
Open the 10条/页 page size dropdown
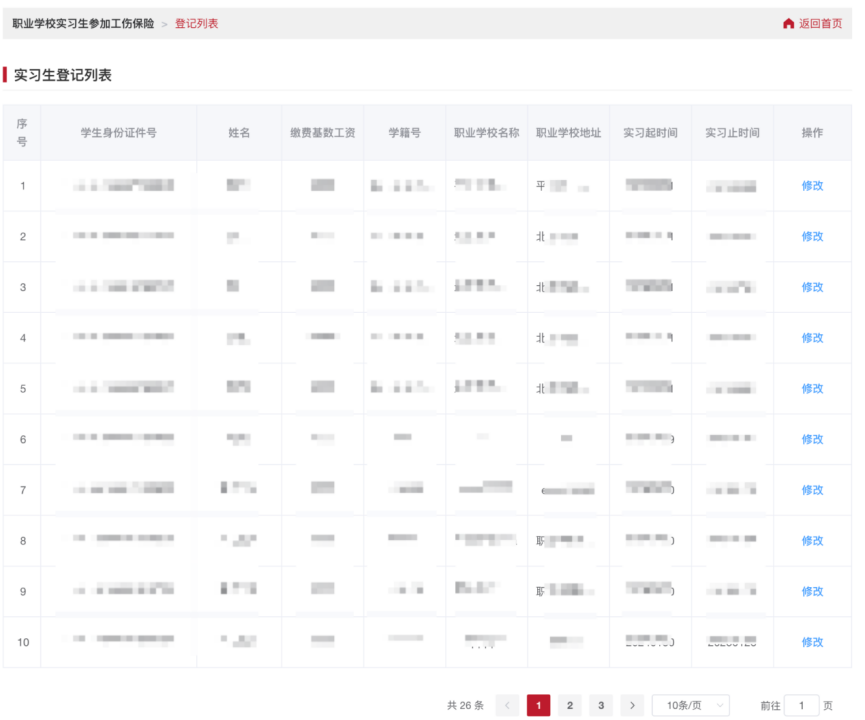(690, 706)
